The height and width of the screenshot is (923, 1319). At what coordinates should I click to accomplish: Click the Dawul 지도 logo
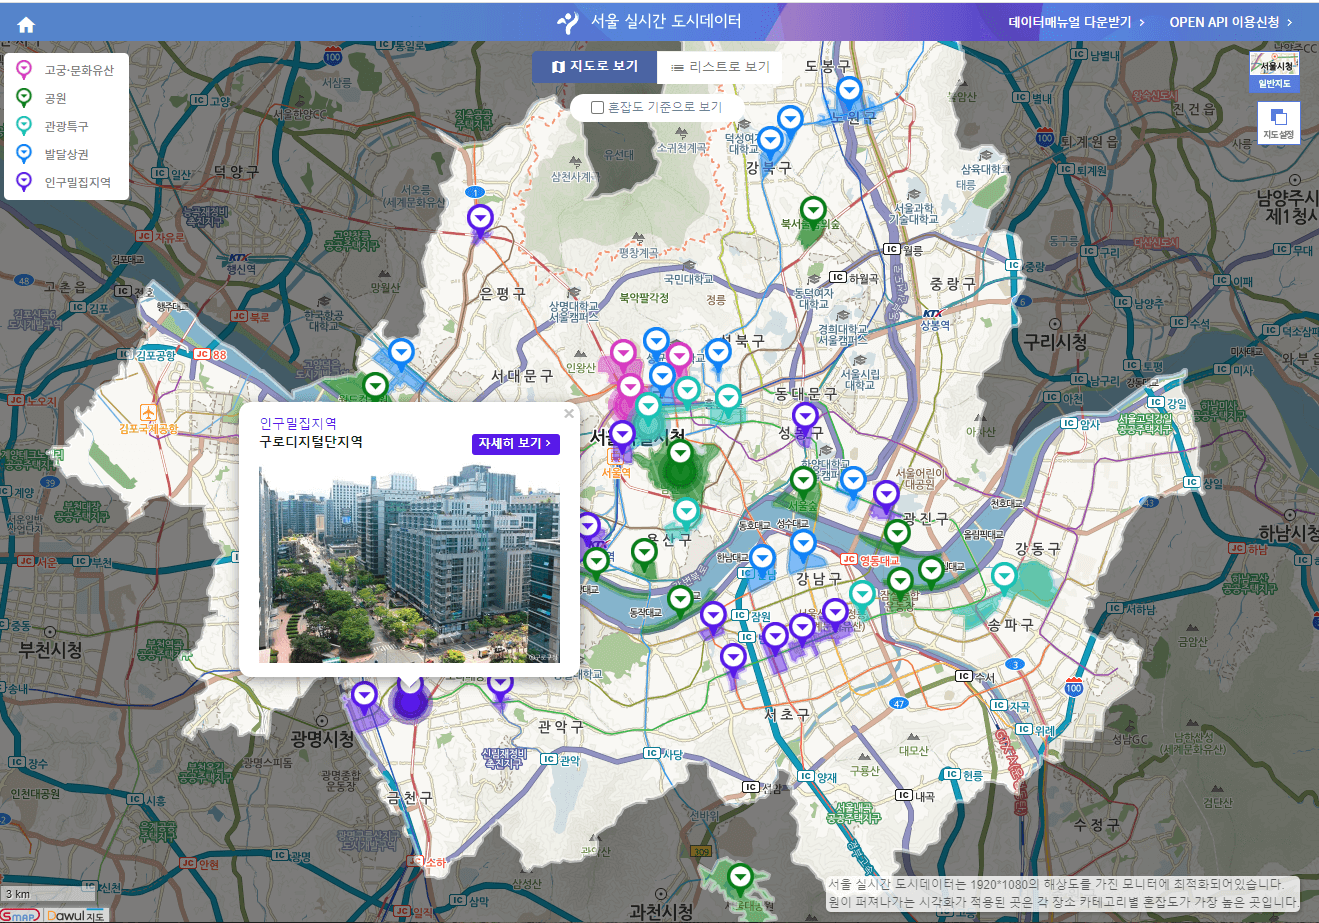75,915
